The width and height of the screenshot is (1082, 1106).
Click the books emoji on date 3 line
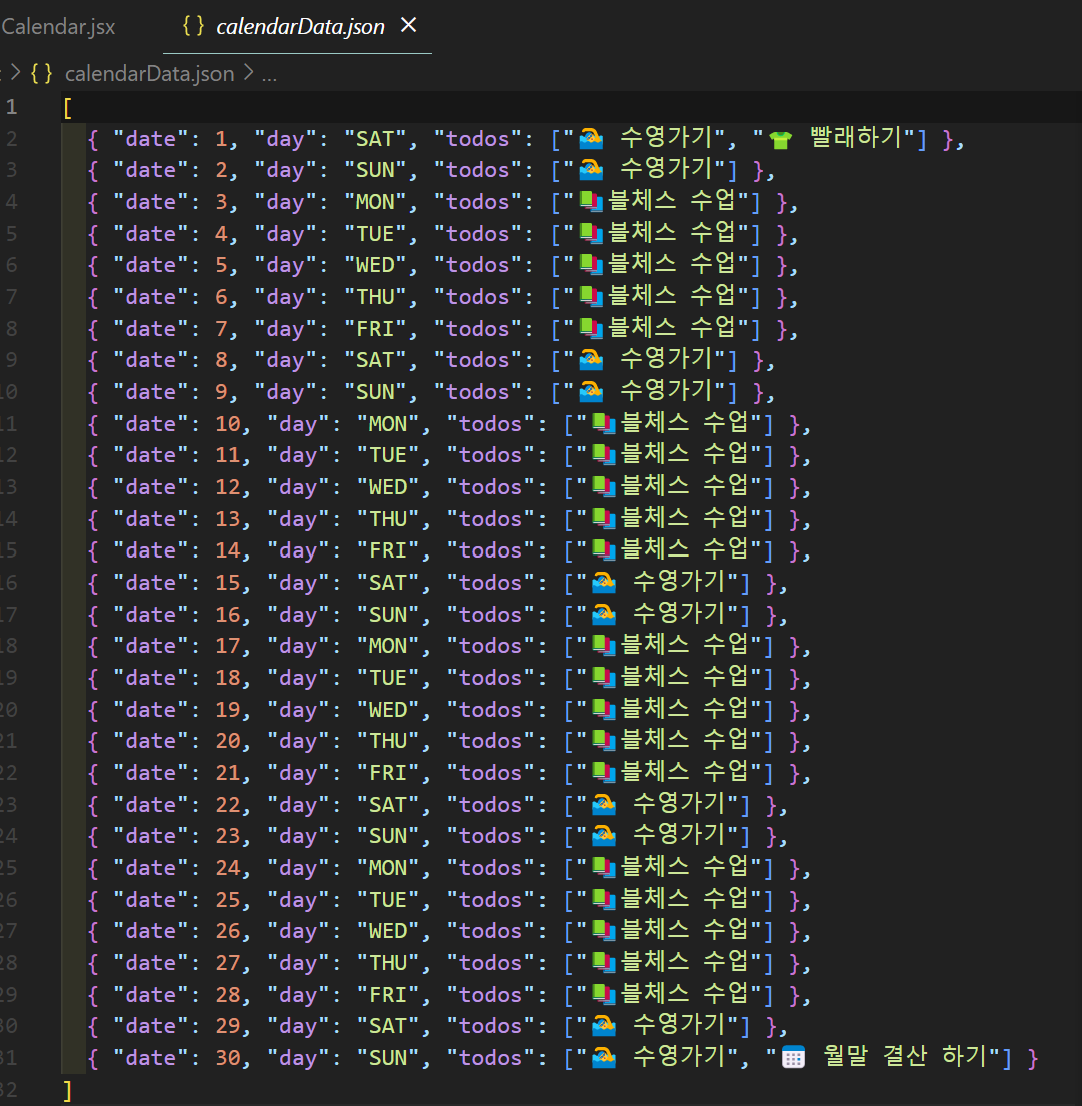click(591, 202)
